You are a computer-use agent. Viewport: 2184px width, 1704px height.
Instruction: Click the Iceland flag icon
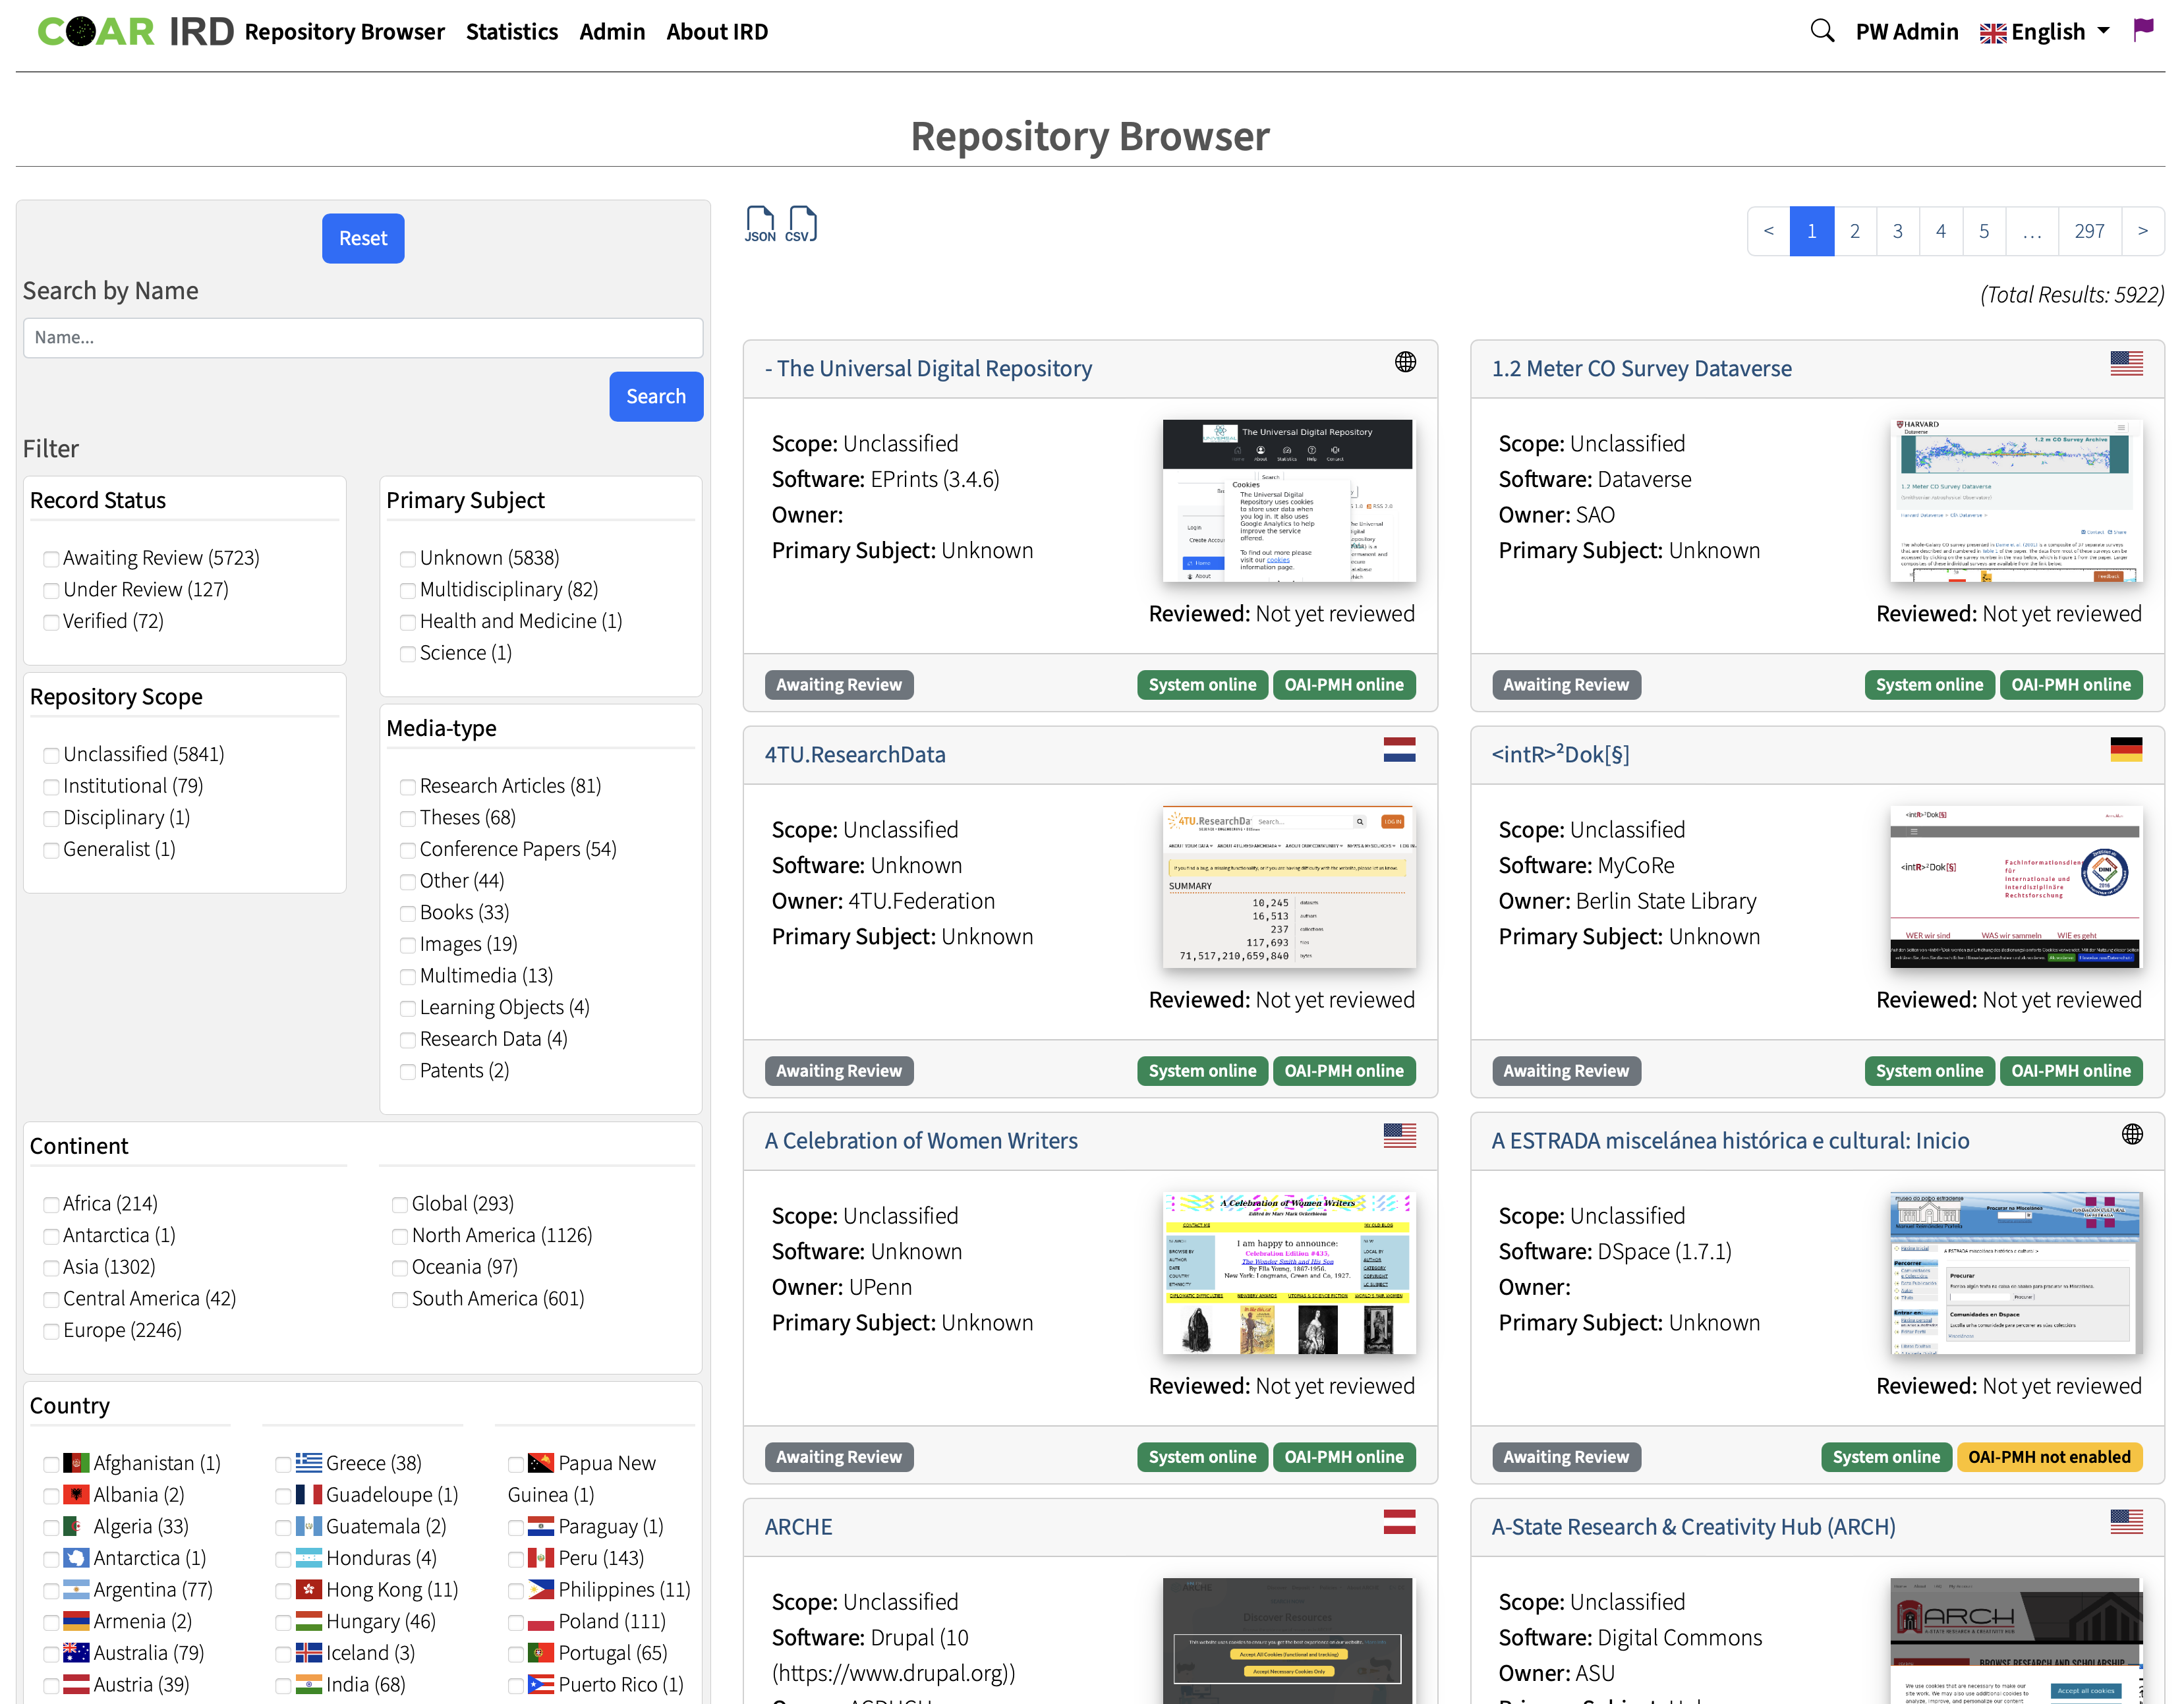coord(309,1653)
